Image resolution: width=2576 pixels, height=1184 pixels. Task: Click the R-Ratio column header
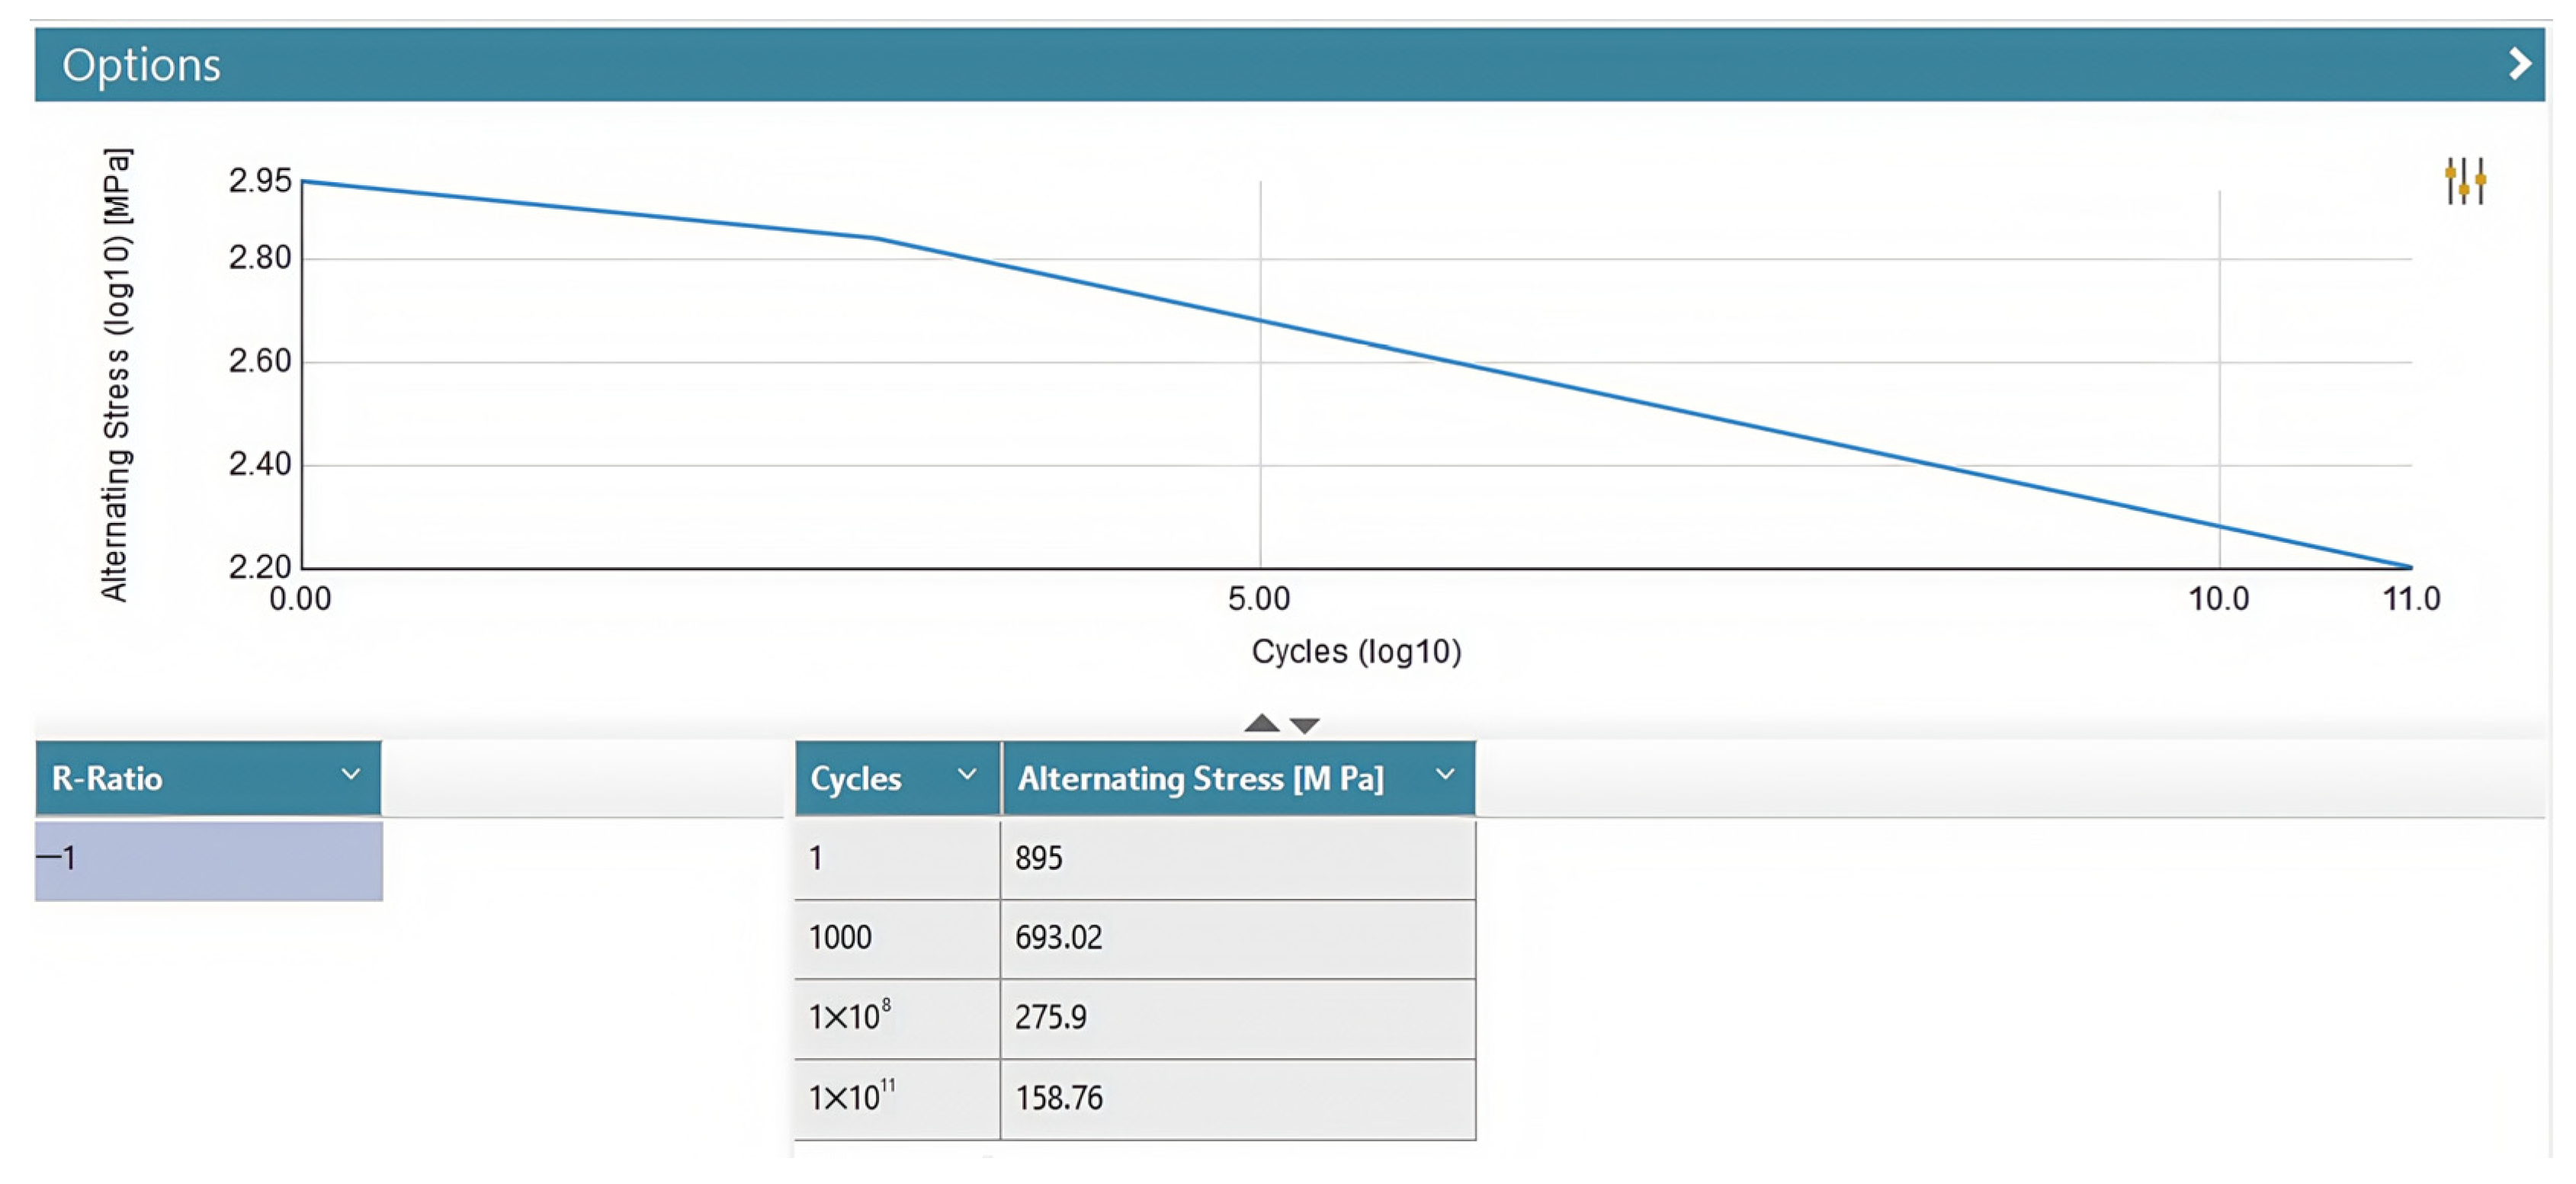point(107,778)
